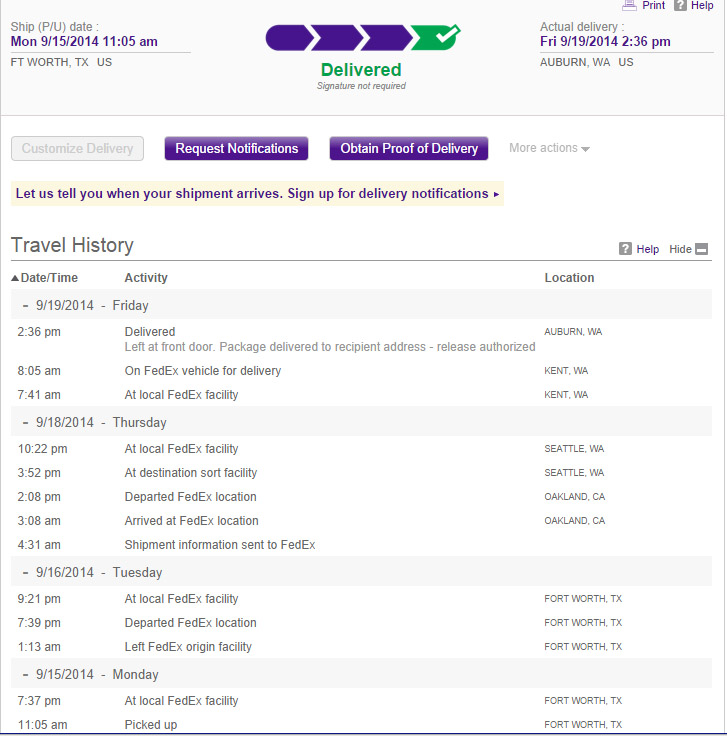This screenshot has height=737, width=727.
Task: Collapse the 9/15/2014 Monday group
Action: click(x=25, y=674)
